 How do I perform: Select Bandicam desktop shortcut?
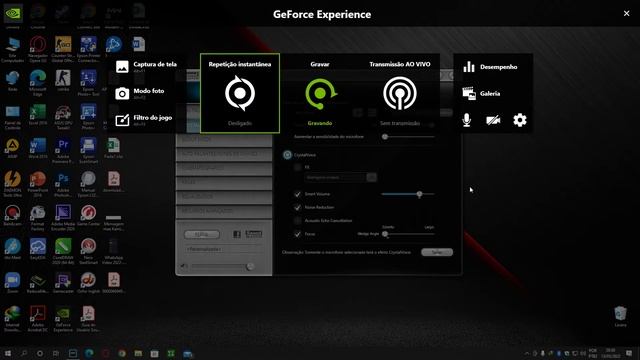tap(12, 216)
